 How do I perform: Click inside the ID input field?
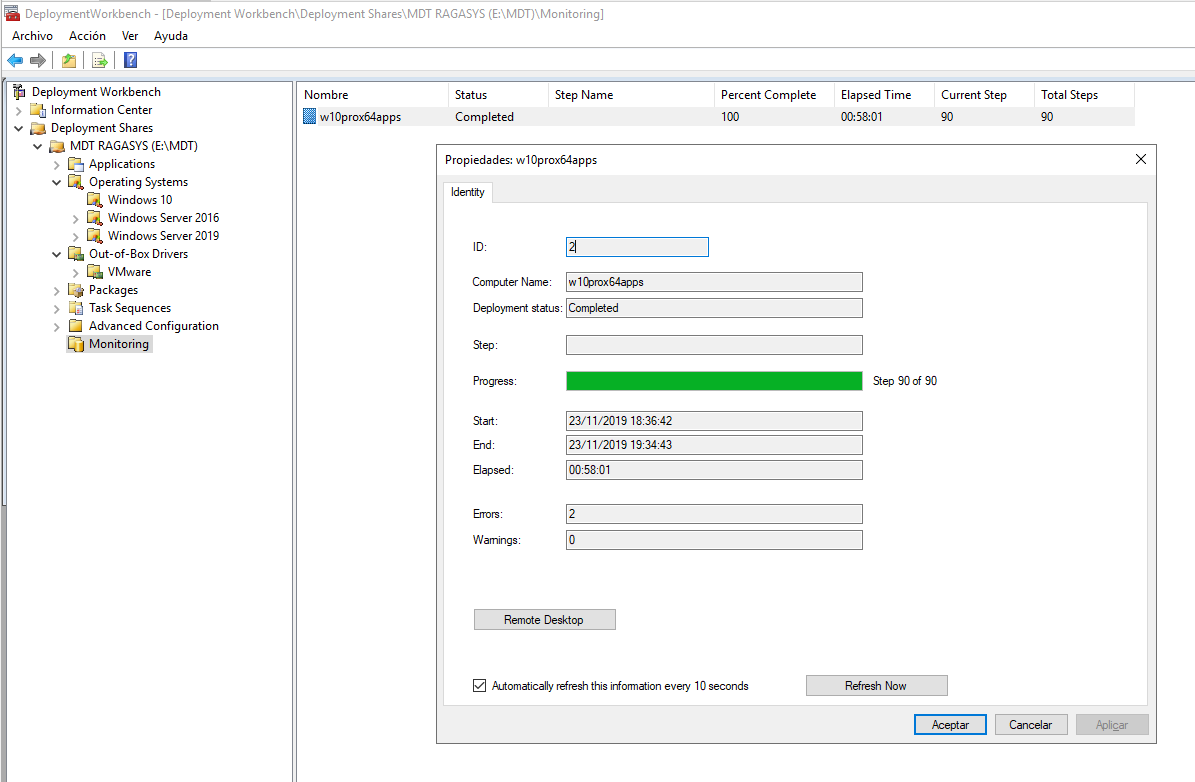pos(637,246)
